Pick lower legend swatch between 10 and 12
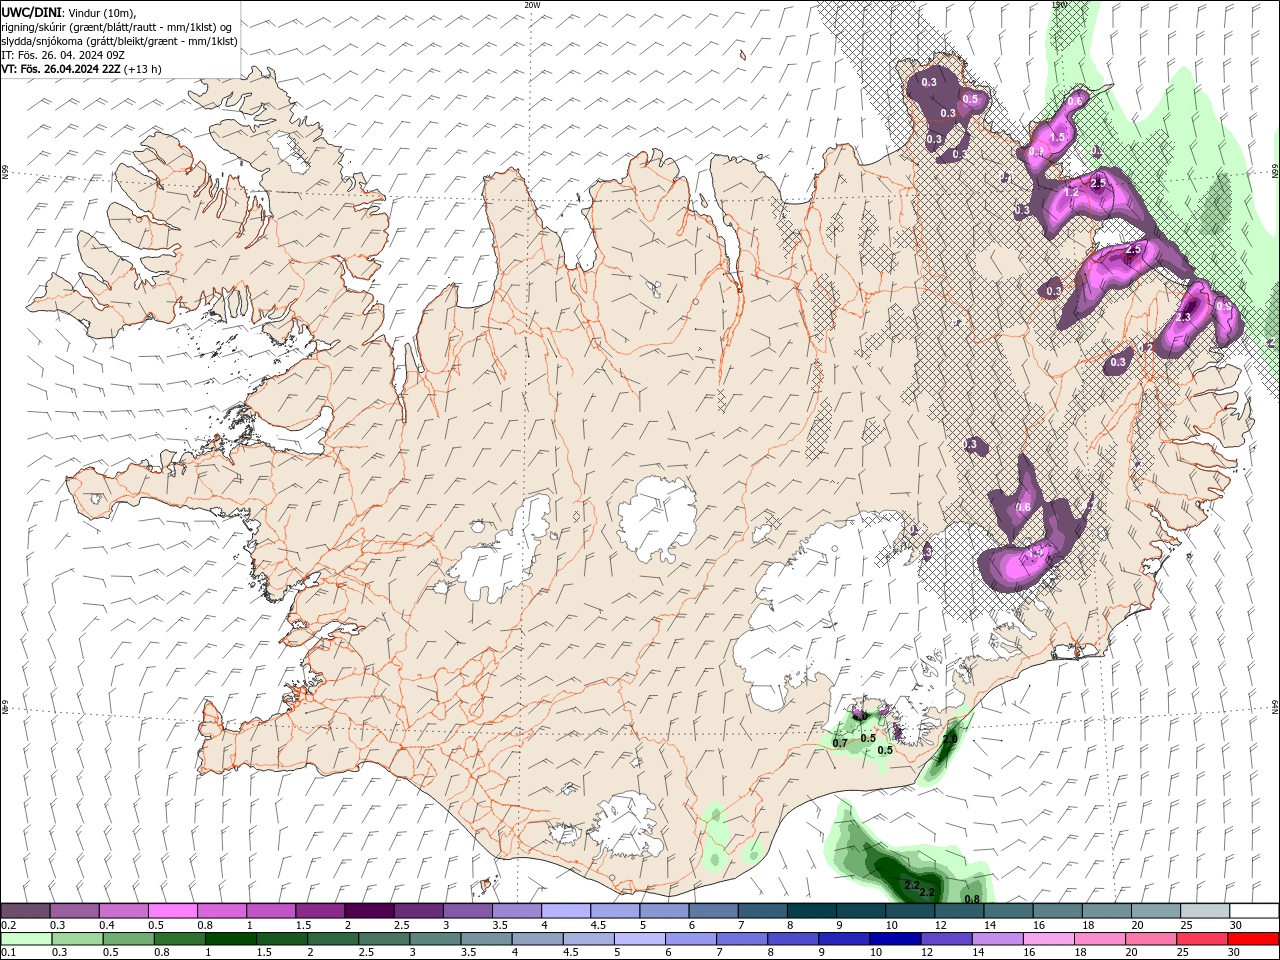This screenshot has width=1280, height=960. click(x=894, y=938)
